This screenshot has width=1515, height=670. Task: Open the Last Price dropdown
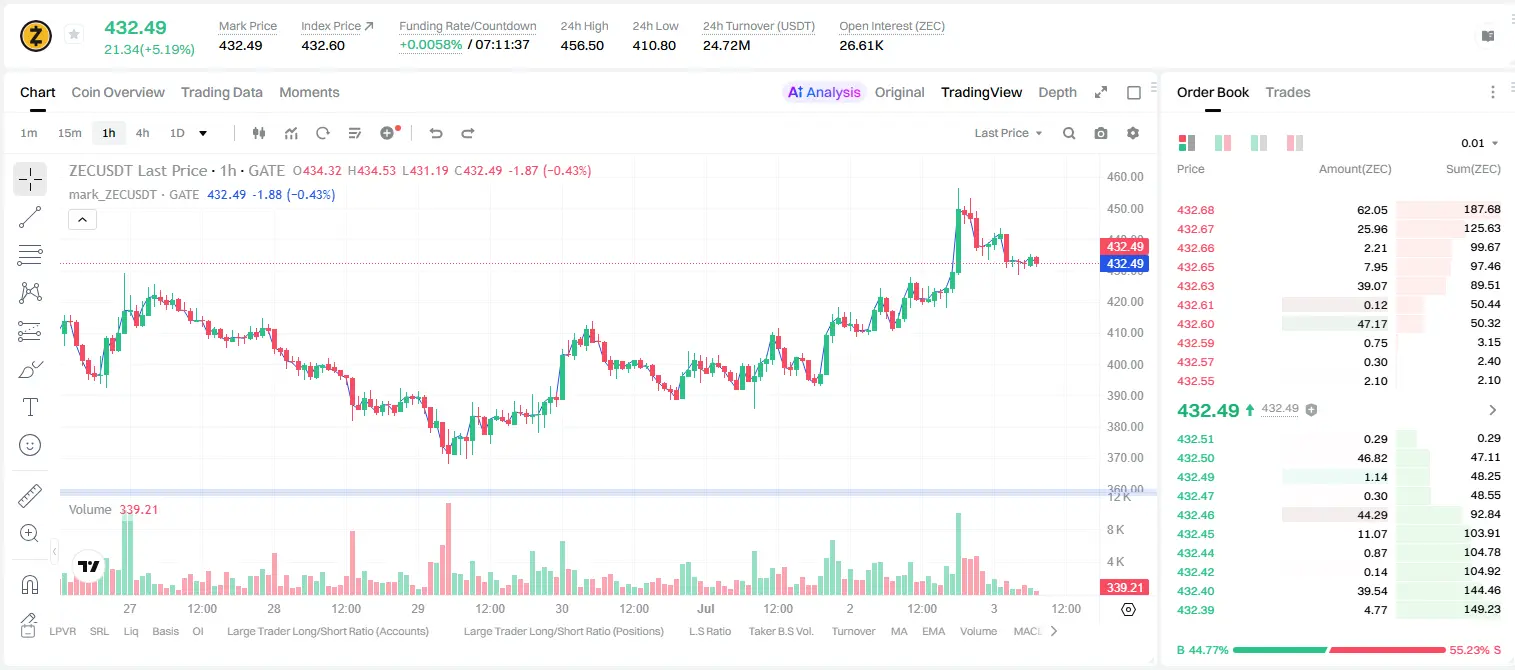pyautogui.click(x=1008, y=133)
